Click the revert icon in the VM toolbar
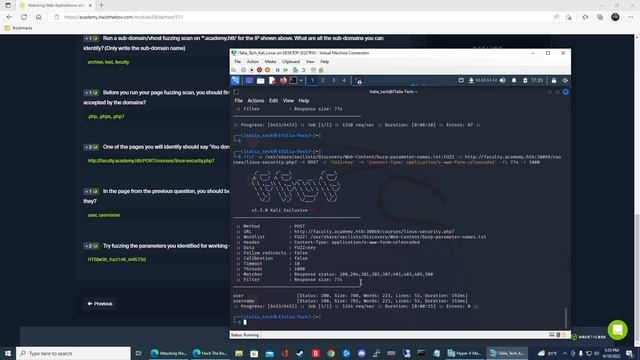 point(303,70)
